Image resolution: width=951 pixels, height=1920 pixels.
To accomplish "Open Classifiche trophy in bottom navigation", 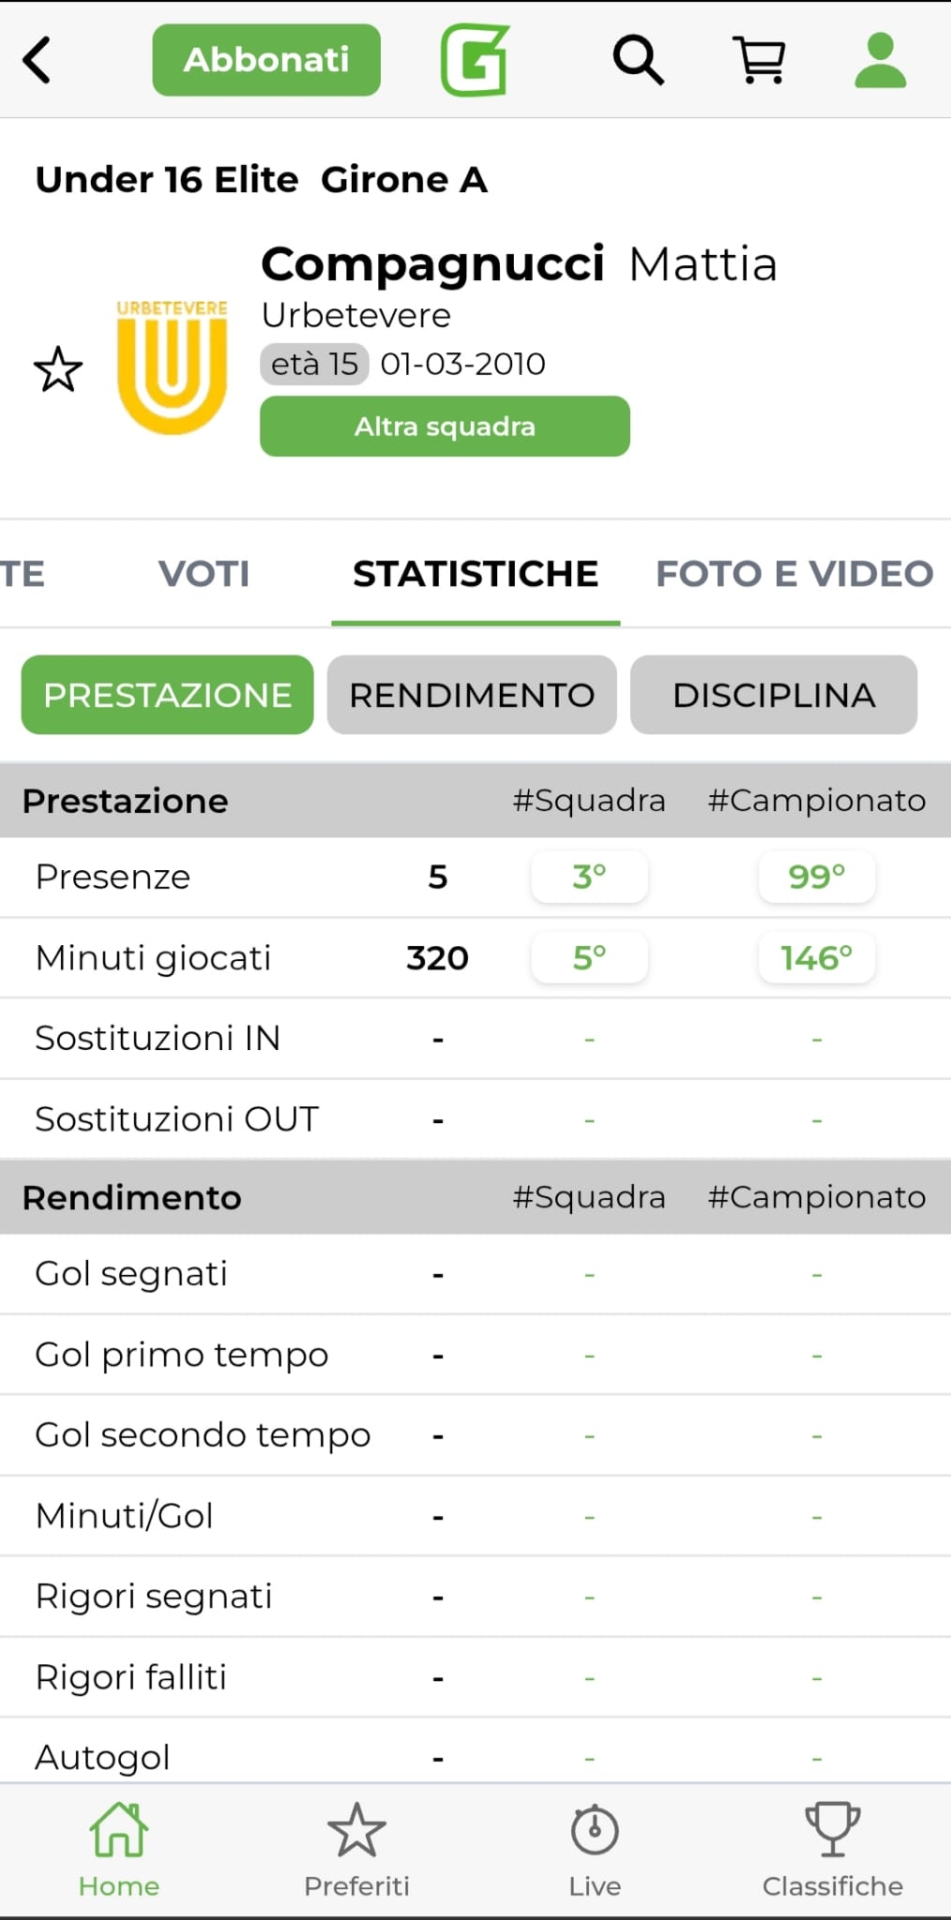I will [832, 1850].
